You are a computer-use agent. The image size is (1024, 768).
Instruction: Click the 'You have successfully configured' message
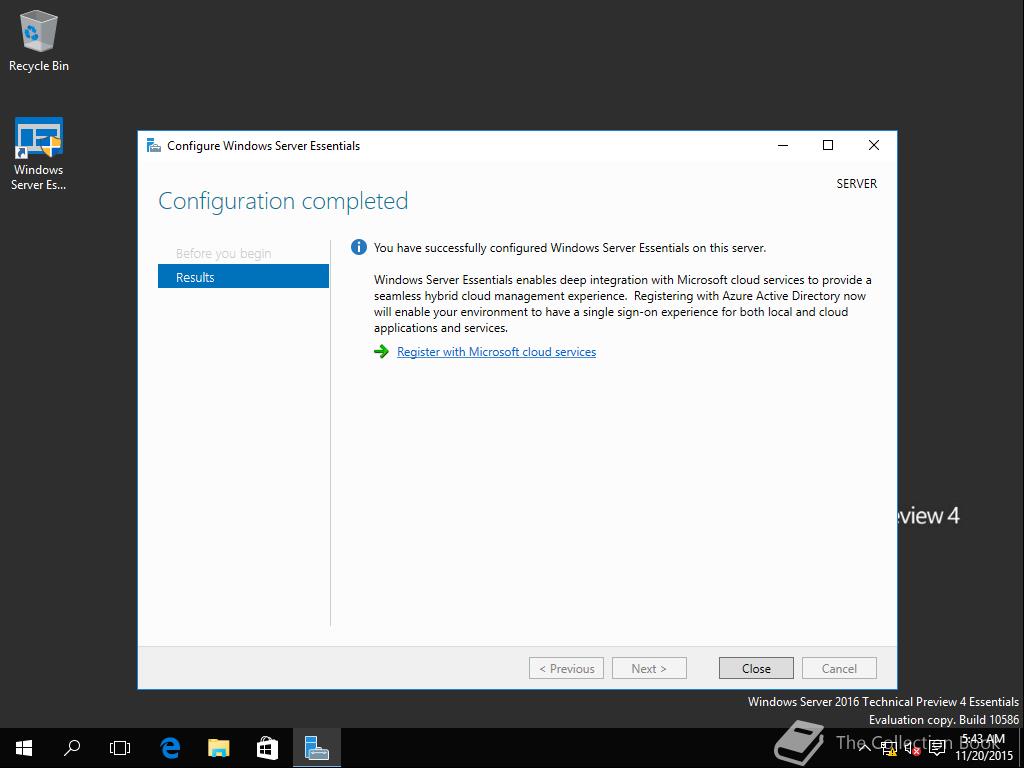coord(569,248)
